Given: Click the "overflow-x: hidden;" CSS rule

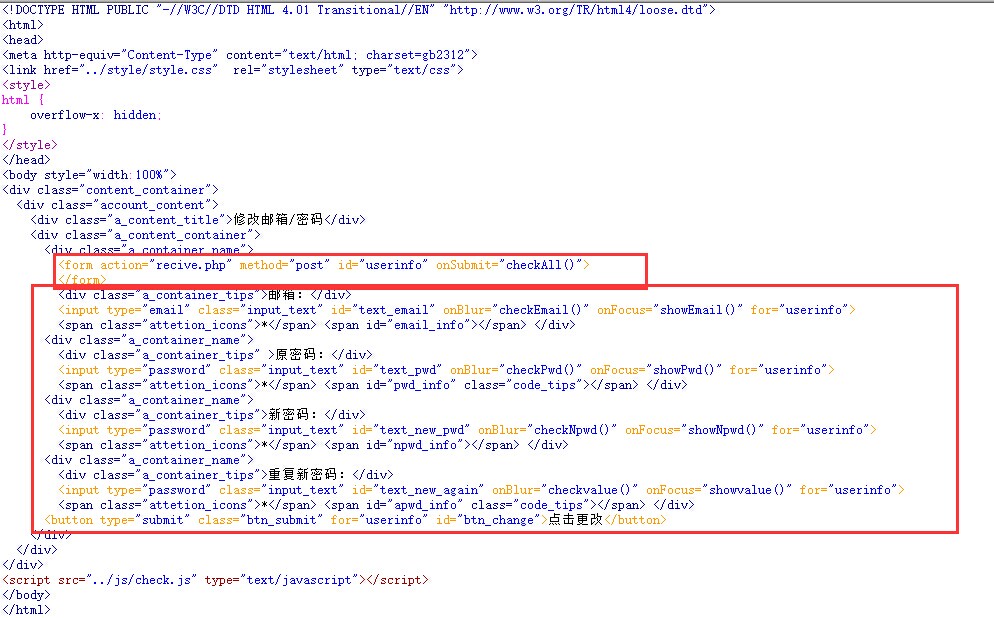Looking at the screenshot, I should [x=96, y=115].
